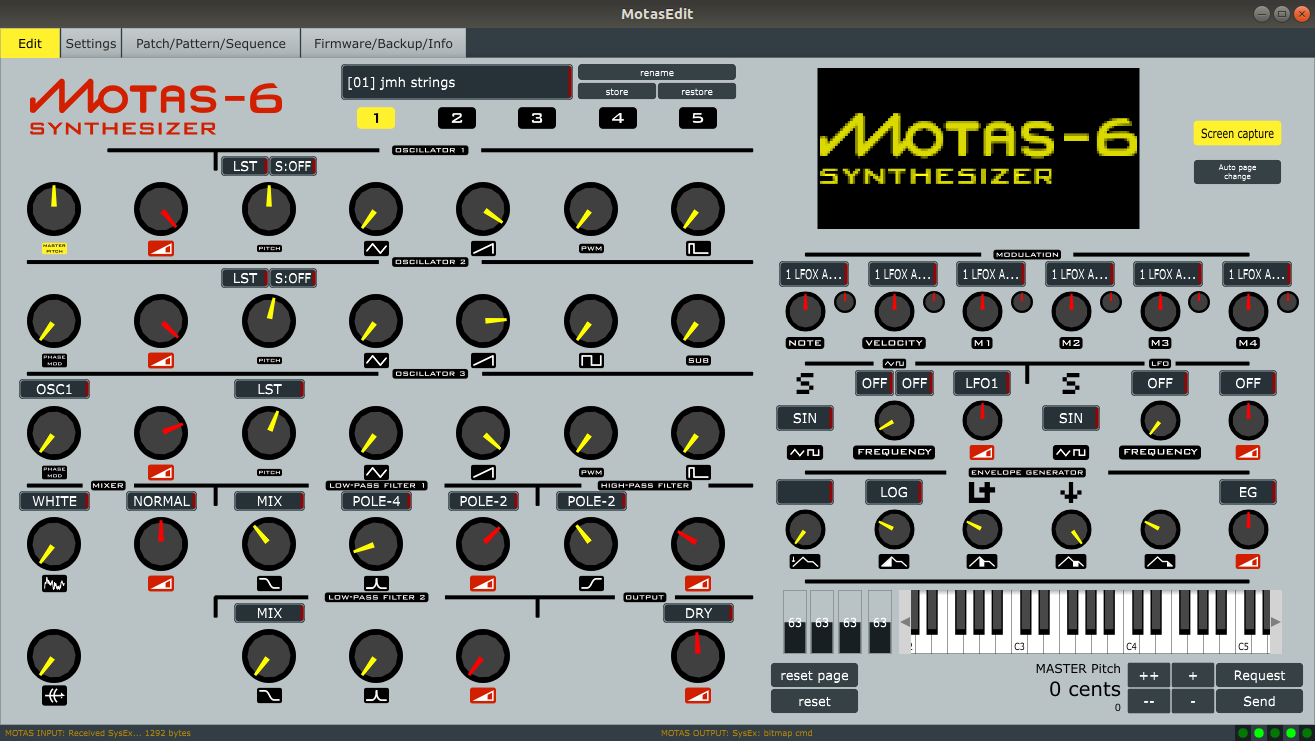Click Low-pass filter 2 resonance peak icon

point(376,695)
